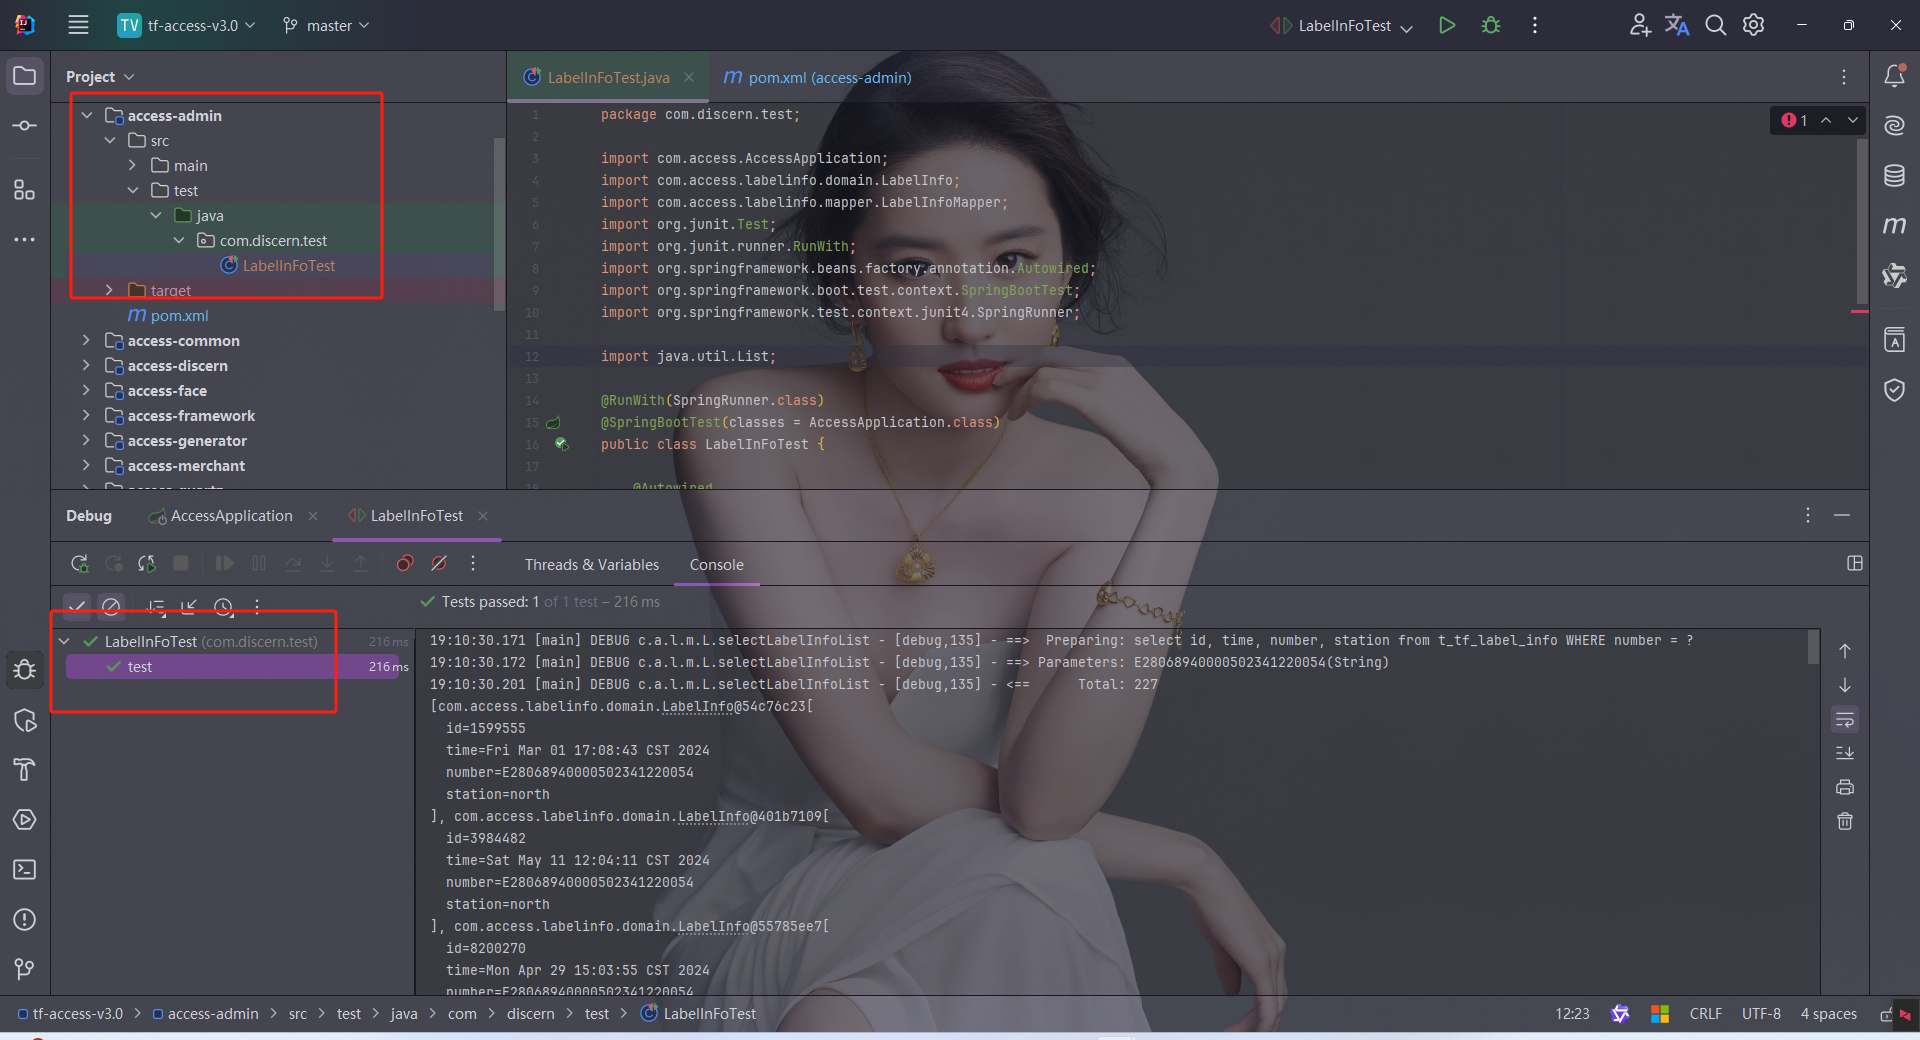
Task: Open the Maven tool window
Action: (x=1895, y=226)
